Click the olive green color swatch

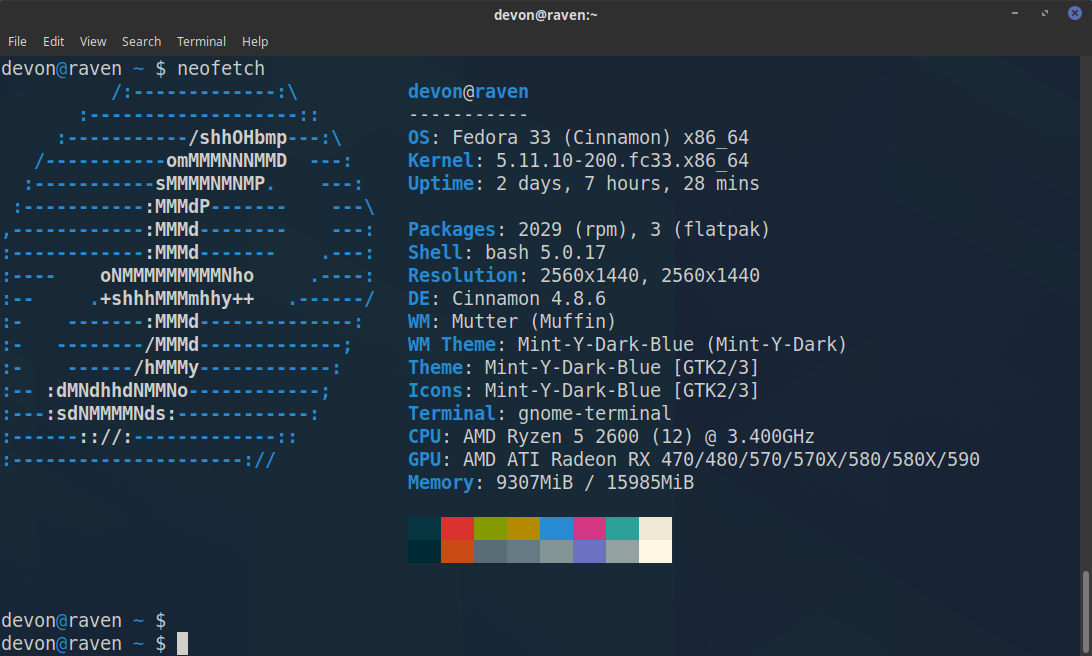pos(490,529)
